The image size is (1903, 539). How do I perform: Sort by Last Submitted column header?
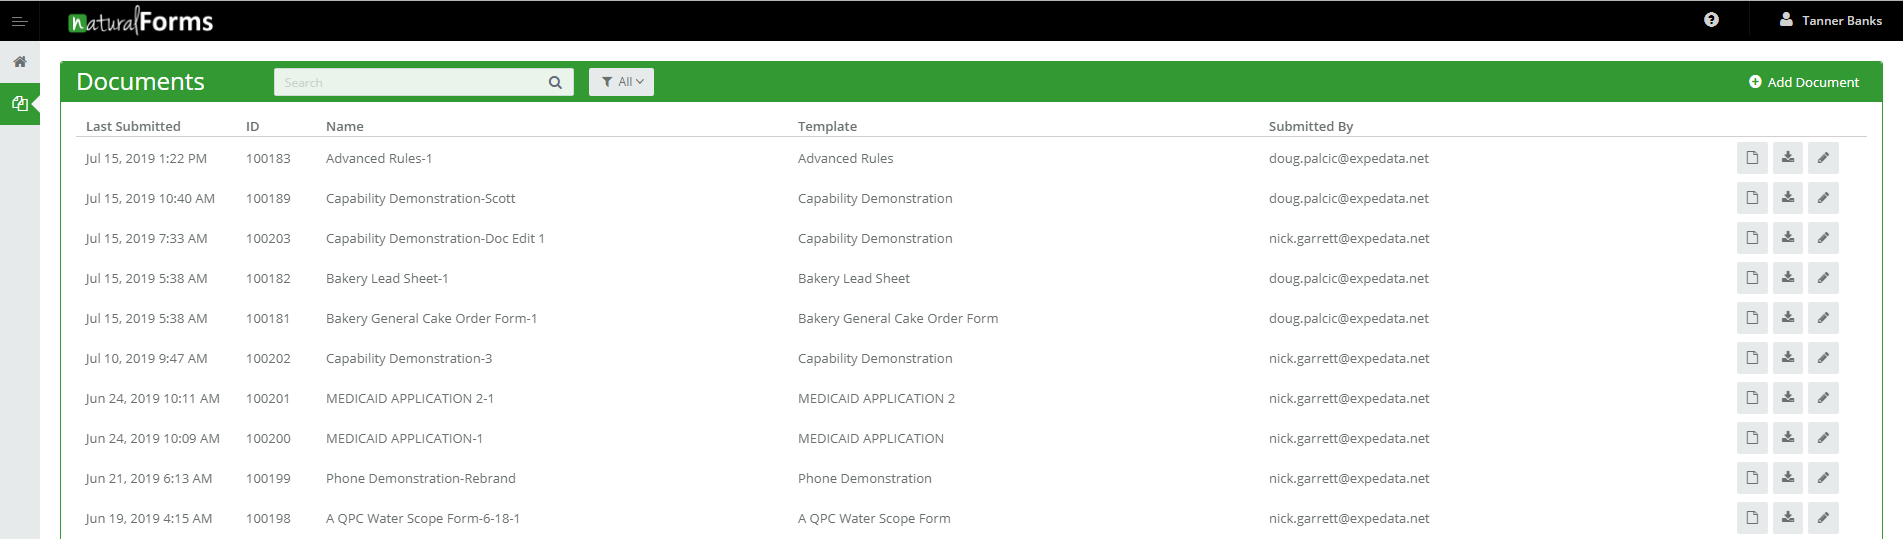133,126
